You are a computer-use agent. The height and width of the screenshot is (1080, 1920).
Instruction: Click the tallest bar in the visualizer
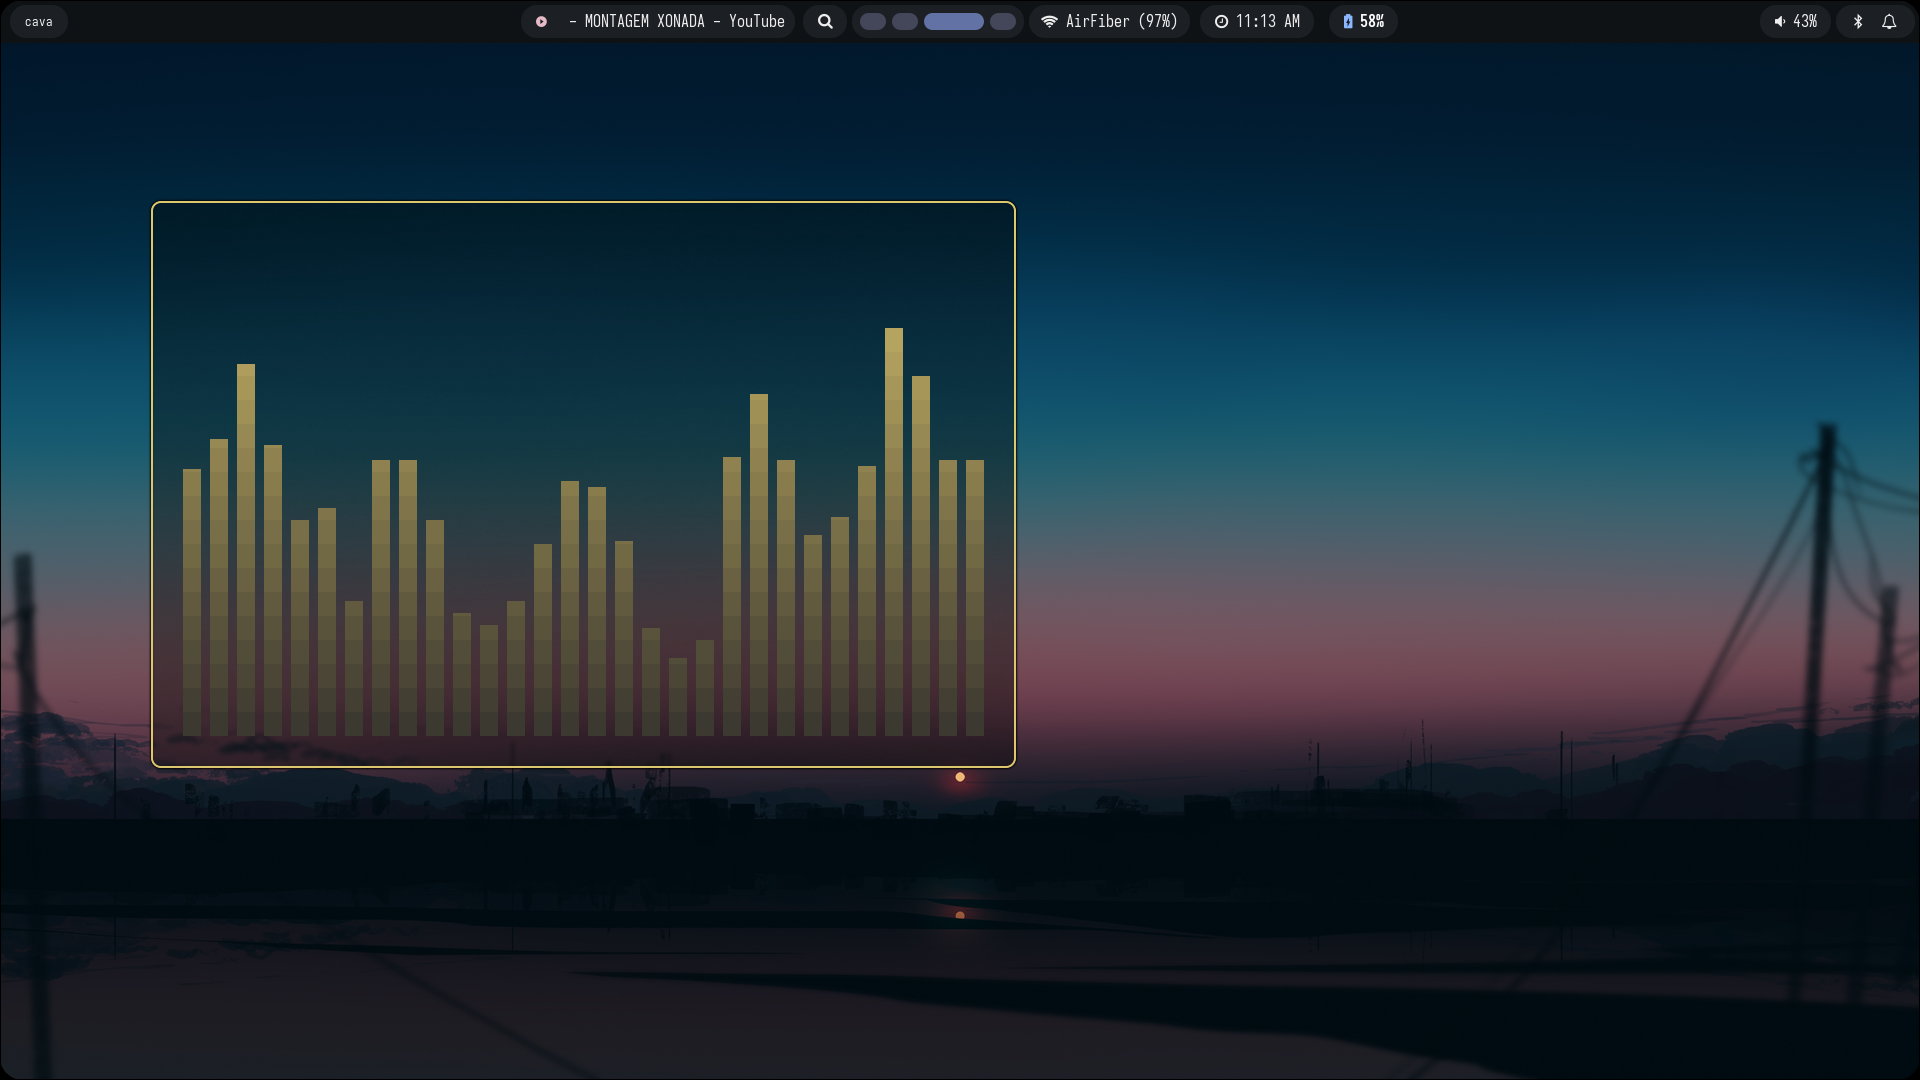[893, 530]
